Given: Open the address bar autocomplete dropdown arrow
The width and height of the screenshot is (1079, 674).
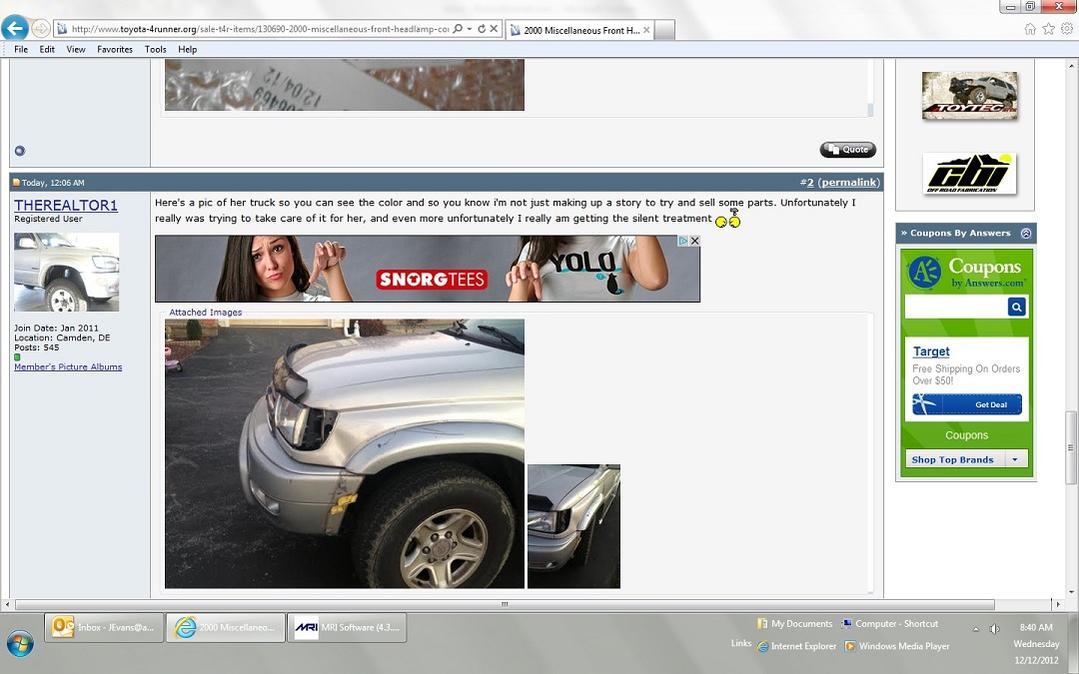Looking at the screenshot, I should click(x=469, y=29).
